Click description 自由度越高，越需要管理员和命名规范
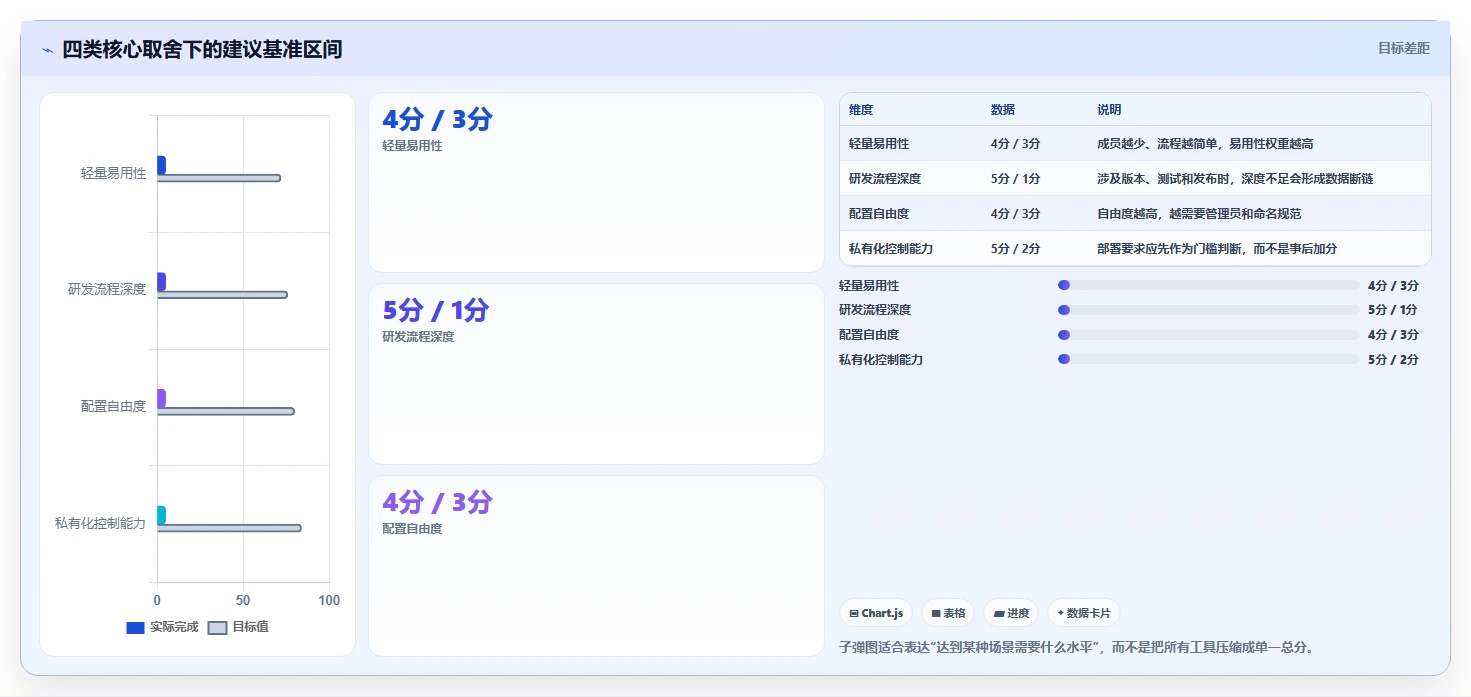 pos(1199,214)
